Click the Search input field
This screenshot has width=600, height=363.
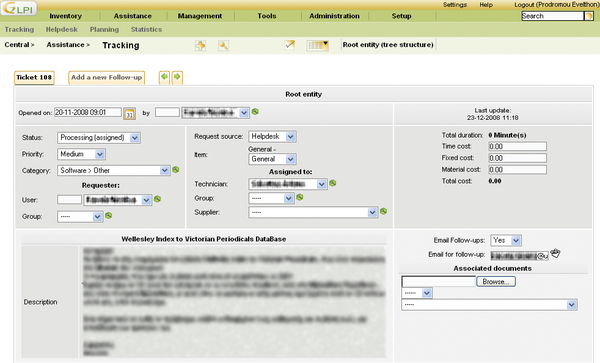coord(552,16)
